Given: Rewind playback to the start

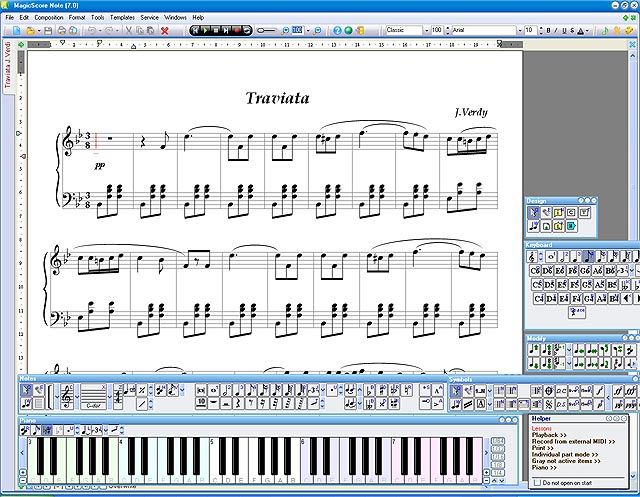Looking at the screenshot, I should click(195, 30).
